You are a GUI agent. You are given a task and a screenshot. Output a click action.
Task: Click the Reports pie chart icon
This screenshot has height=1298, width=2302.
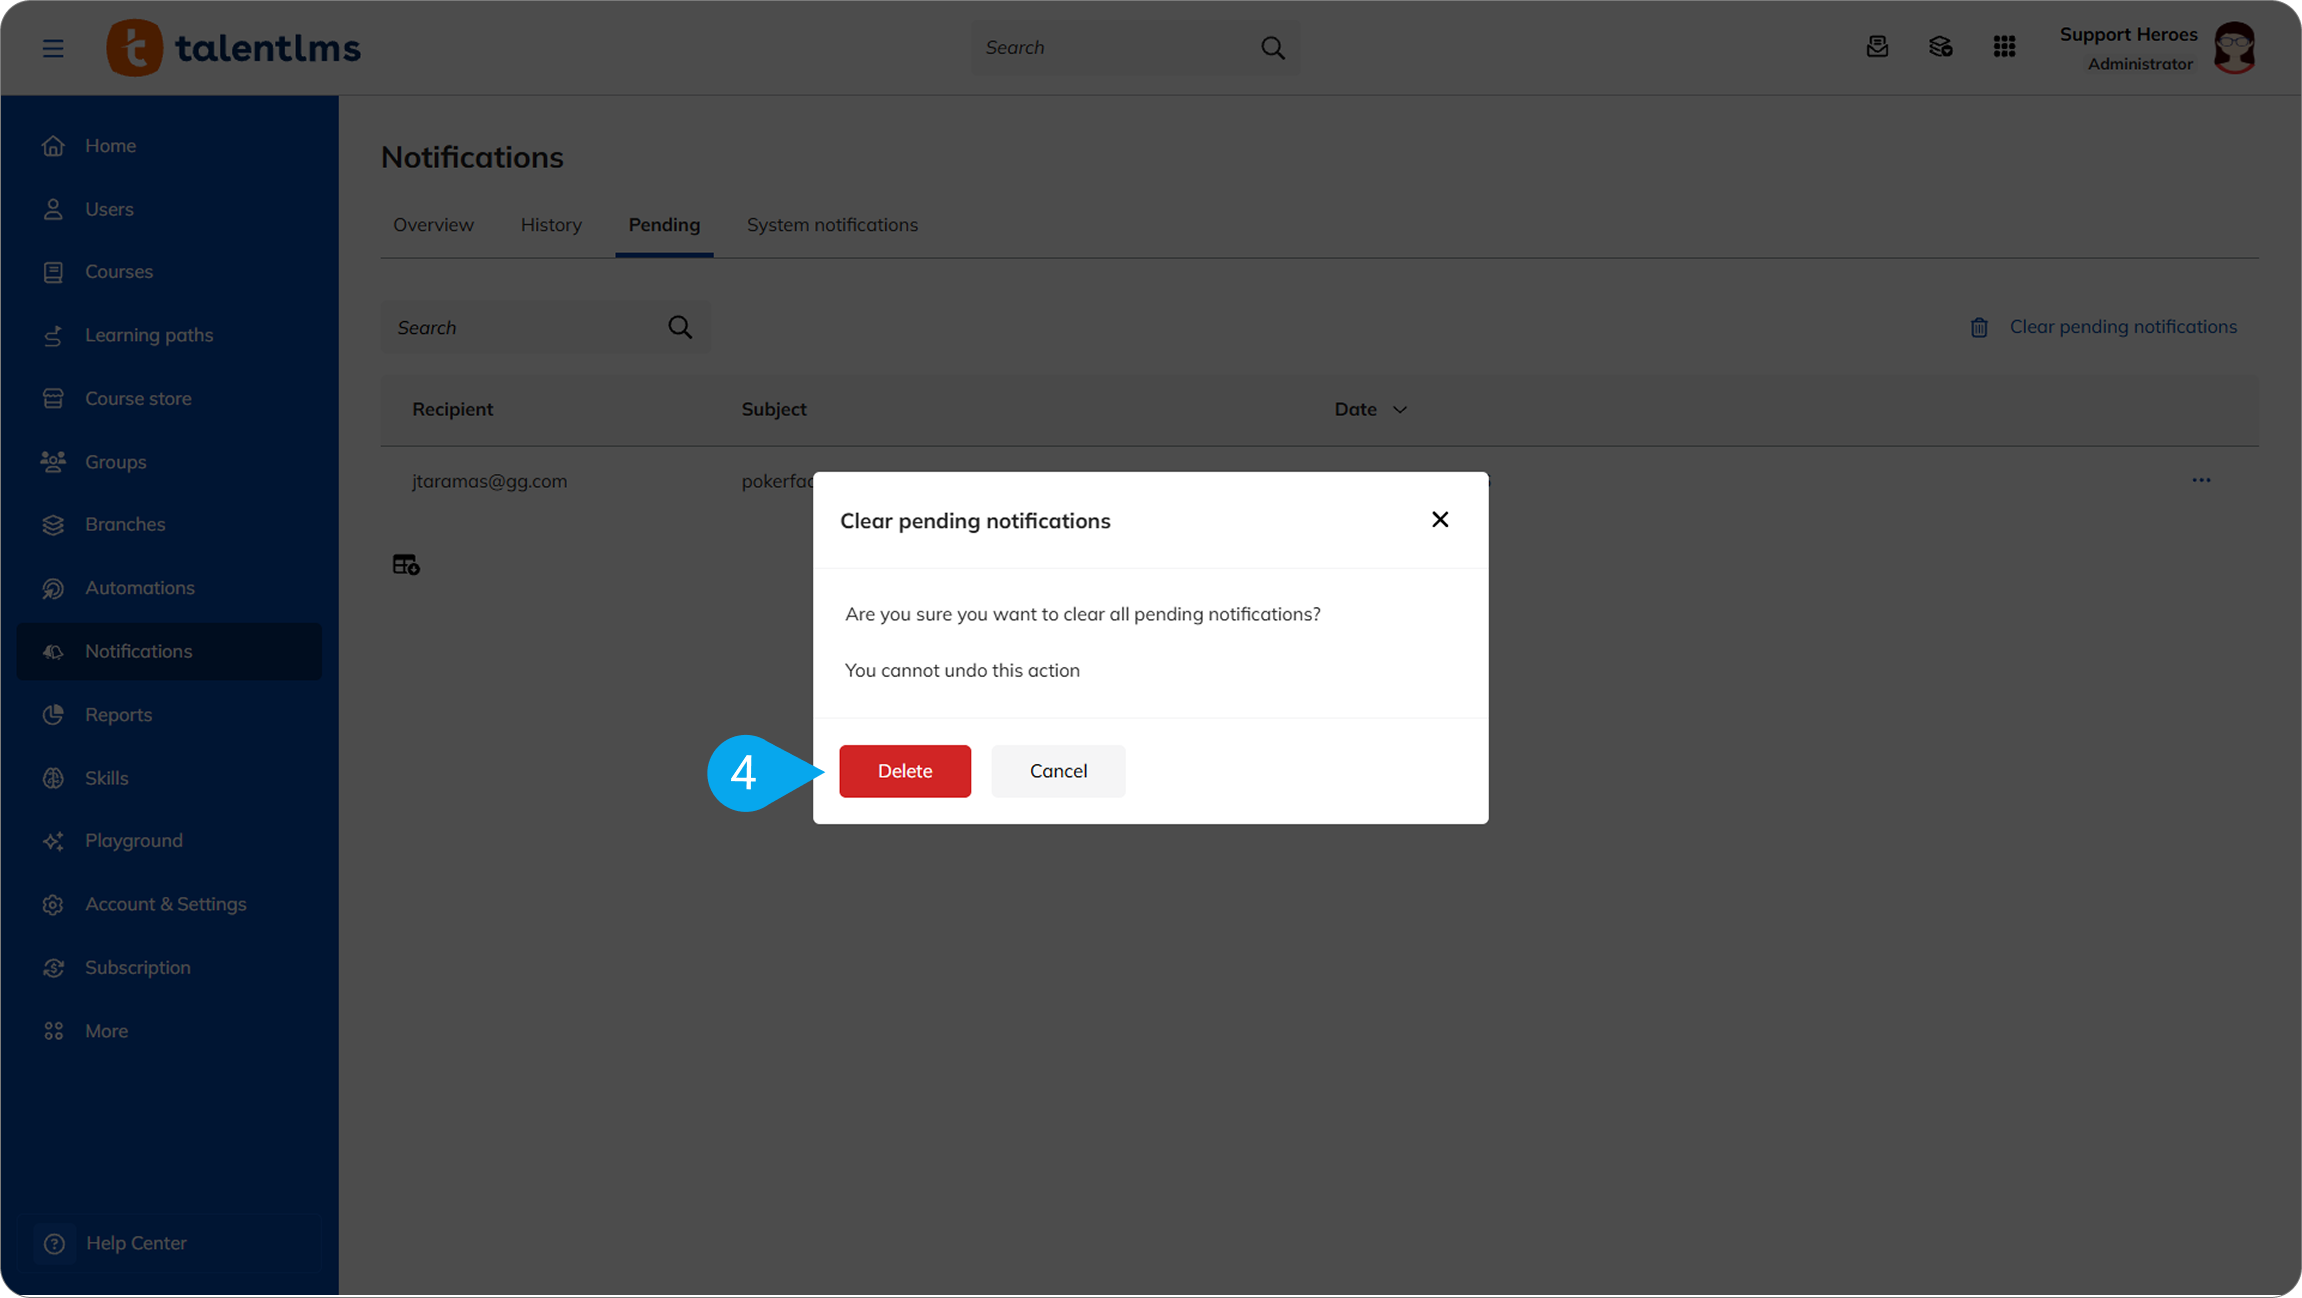pyautogui.click(x=53, y=715)
